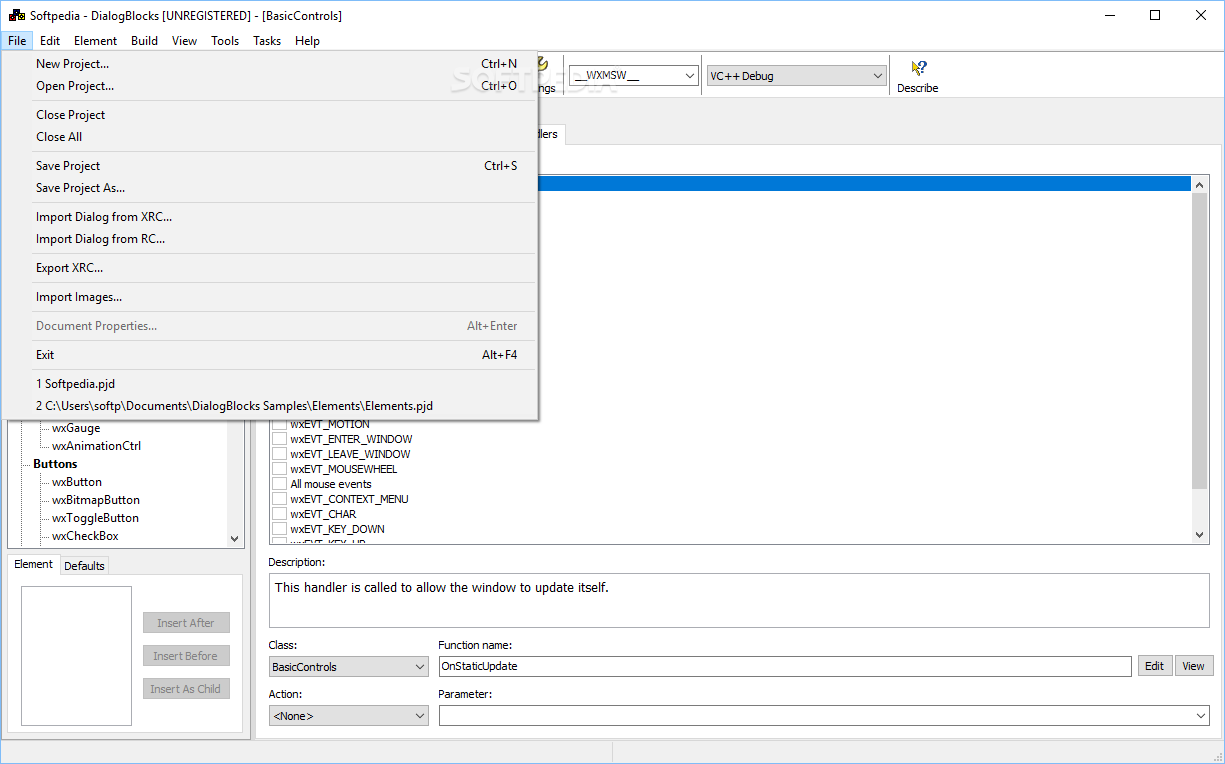Select Import Dialog from XRC...
The height and width of the screenshot is (764, 1225).
point(270,217)
